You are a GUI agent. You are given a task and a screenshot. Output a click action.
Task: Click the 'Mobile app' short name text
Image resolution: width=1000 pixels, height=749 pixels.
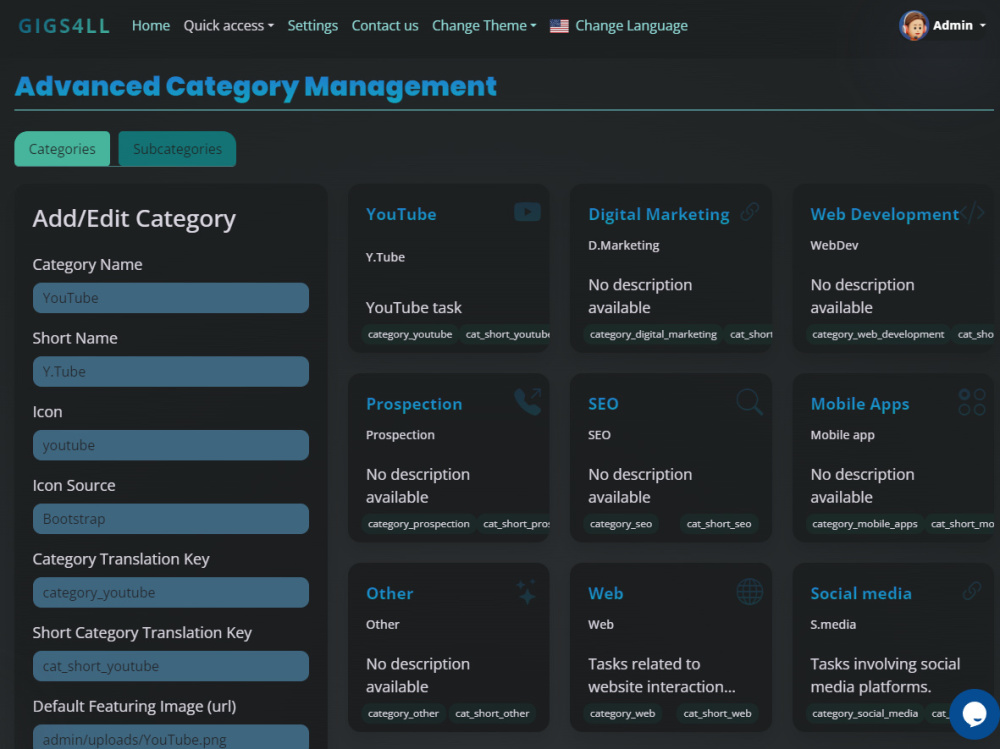click(842, 435)
